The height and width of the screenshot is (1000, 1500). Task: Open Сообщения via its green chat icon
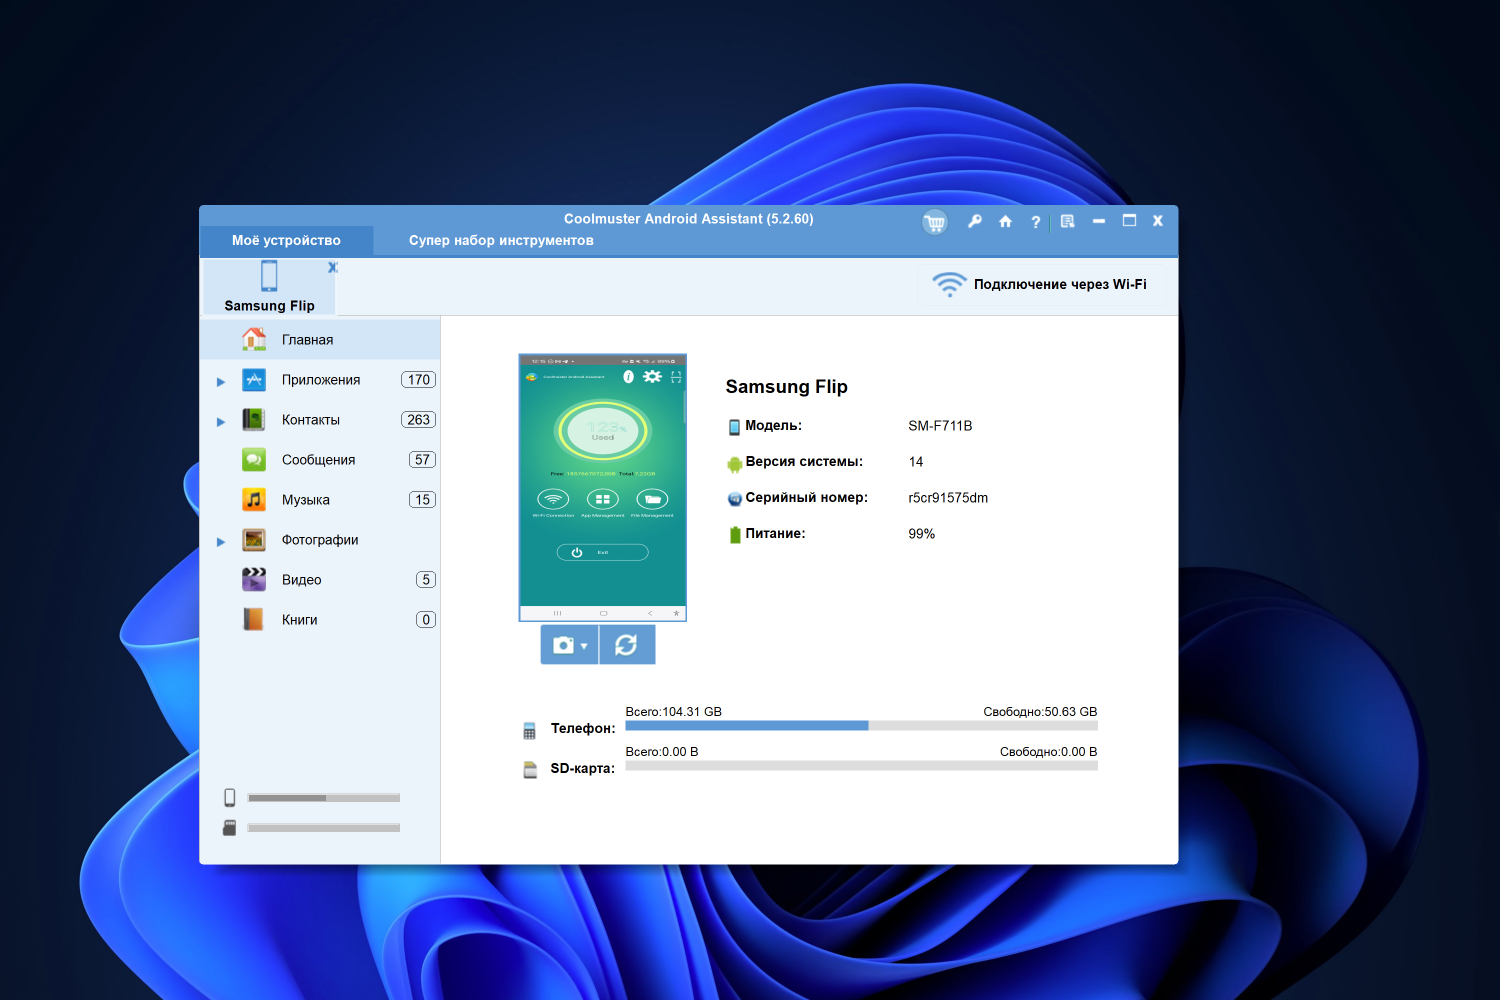[x=254, y=460]
